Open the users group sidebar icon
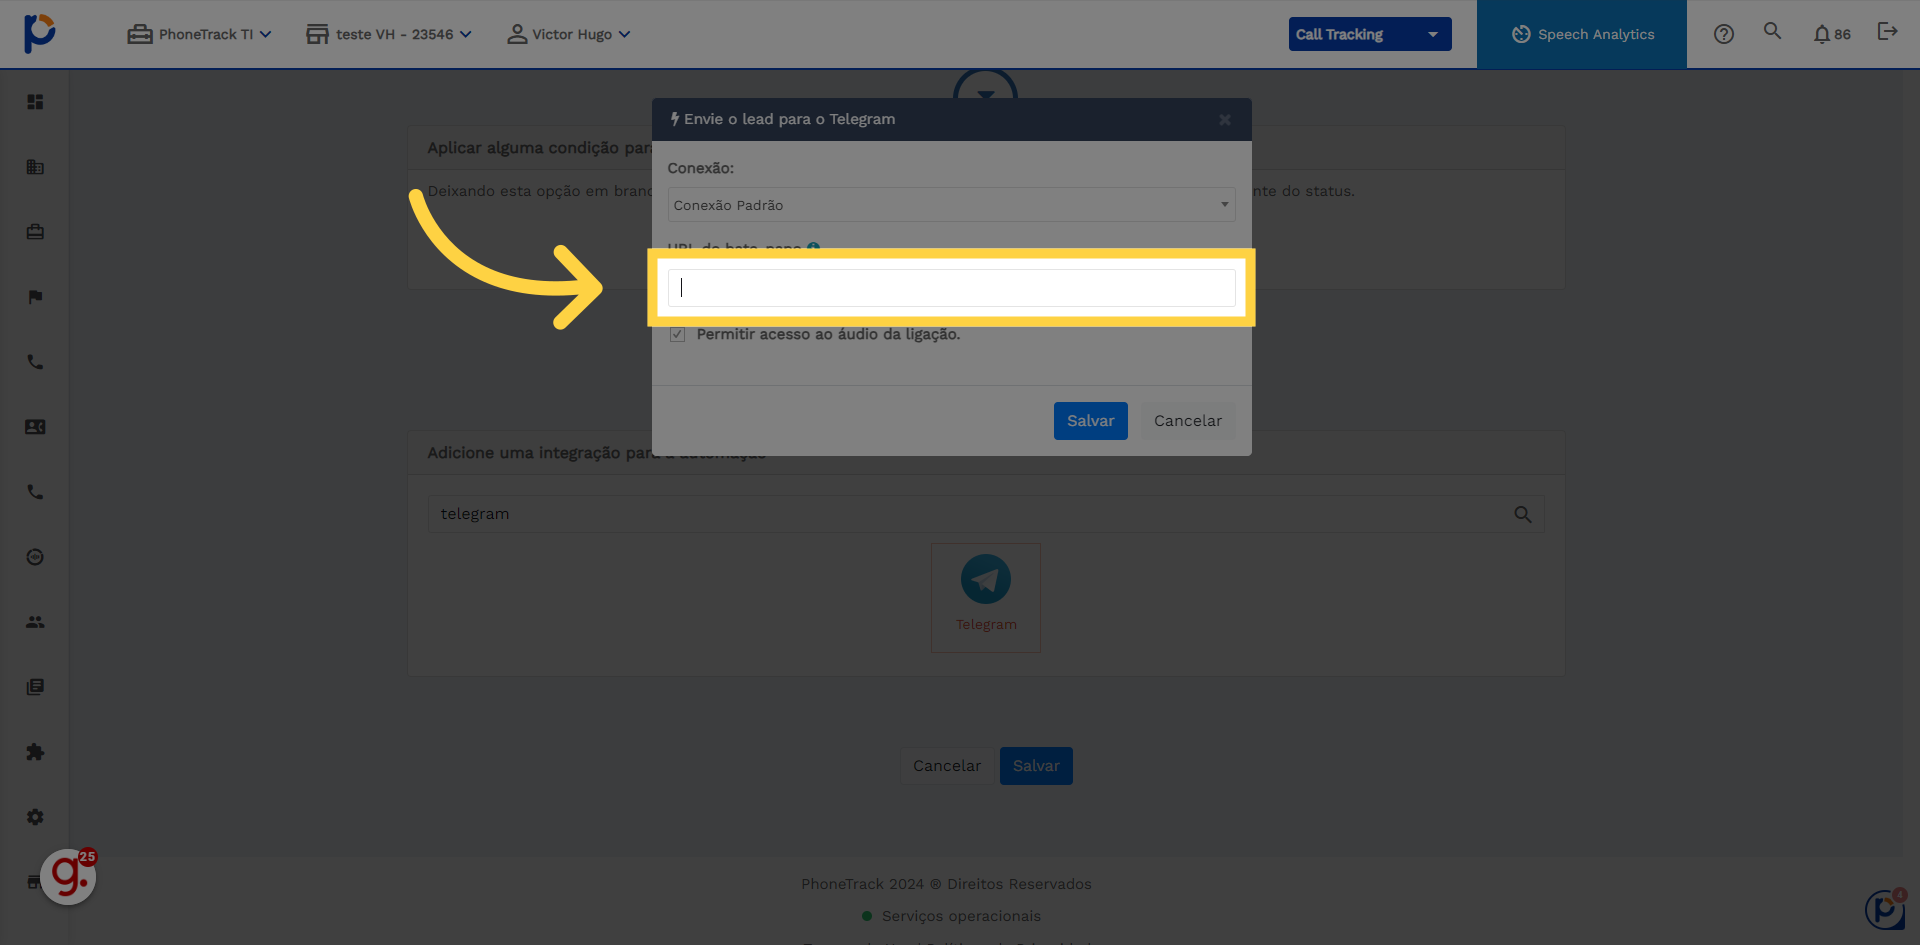The width and height of the screenshot is (1920, 945). click(x=35, y=622)
